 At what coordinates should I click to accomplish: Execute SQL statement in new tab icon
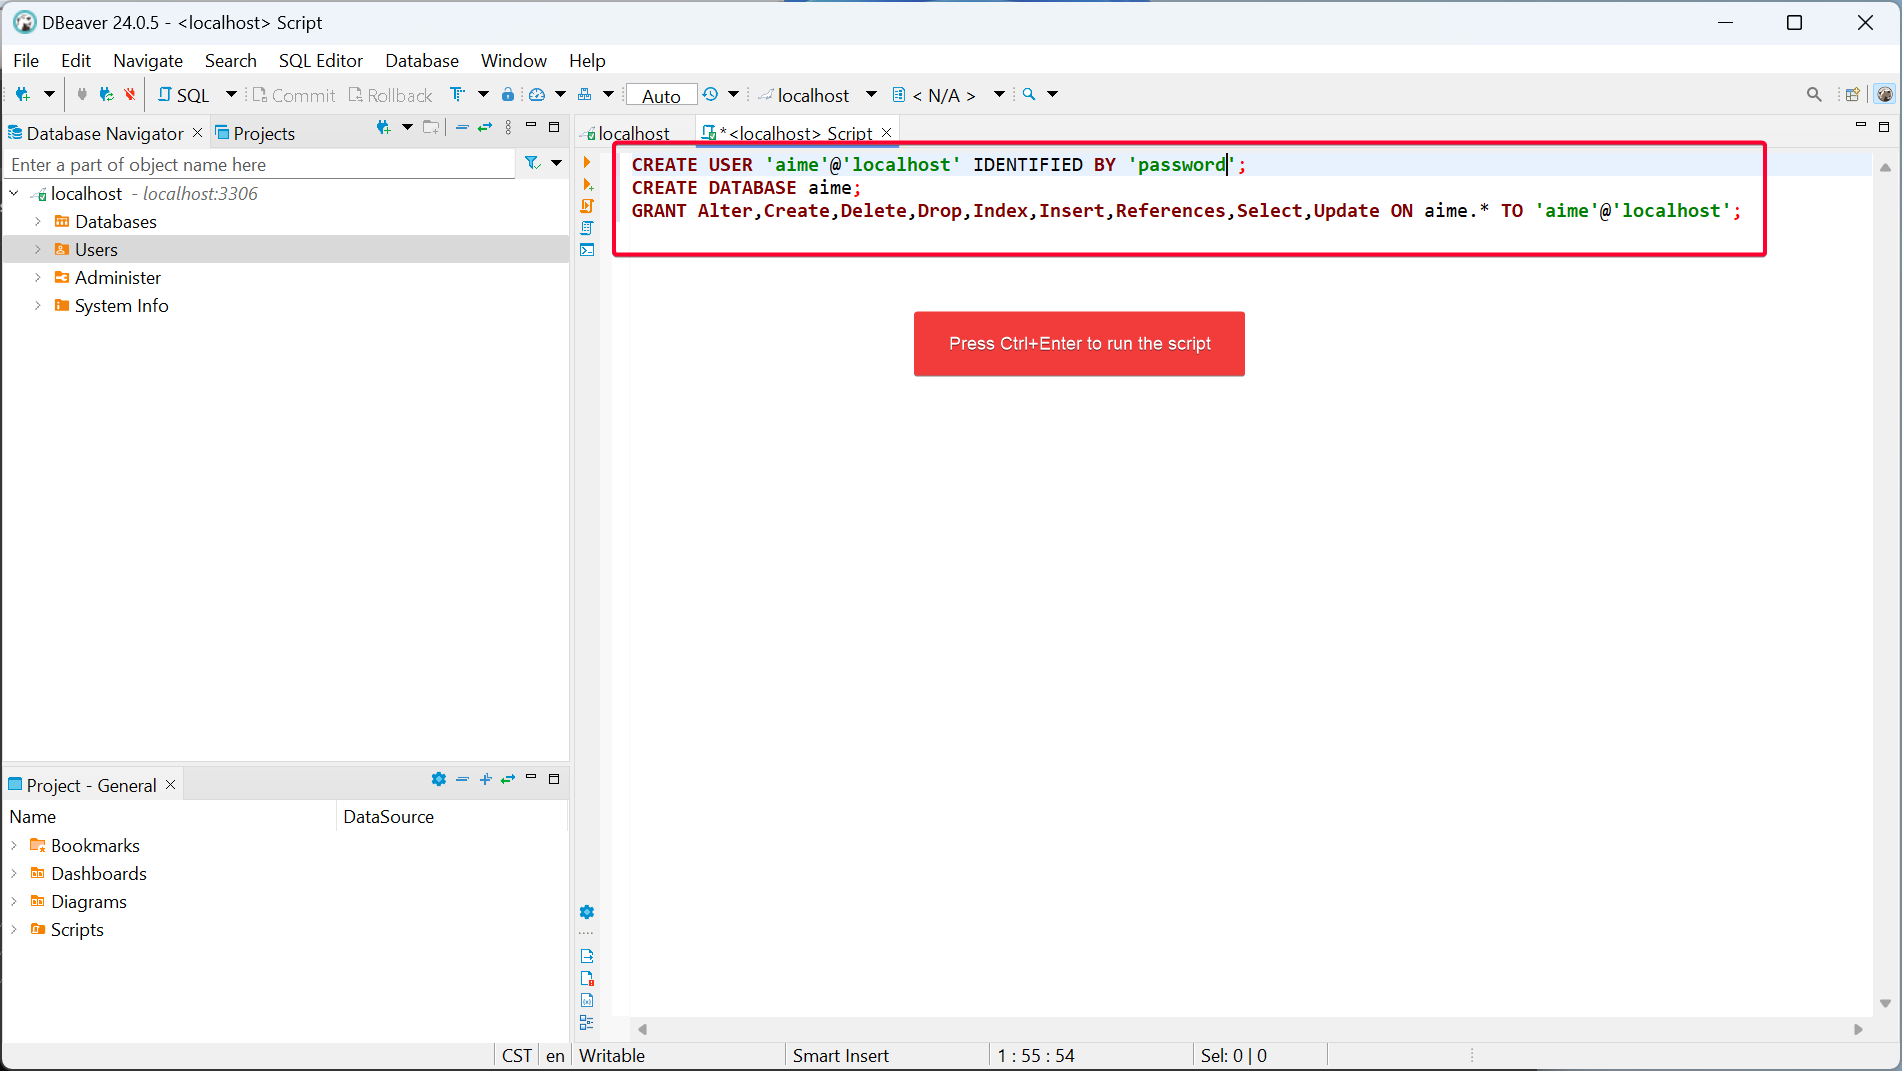pos(587,184)
